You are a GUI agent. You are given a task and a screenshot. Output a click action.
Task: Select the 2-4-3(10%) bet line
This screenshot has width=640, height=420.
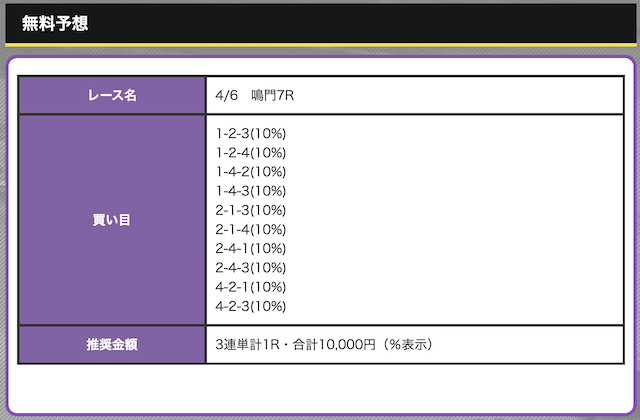(251, 267)
